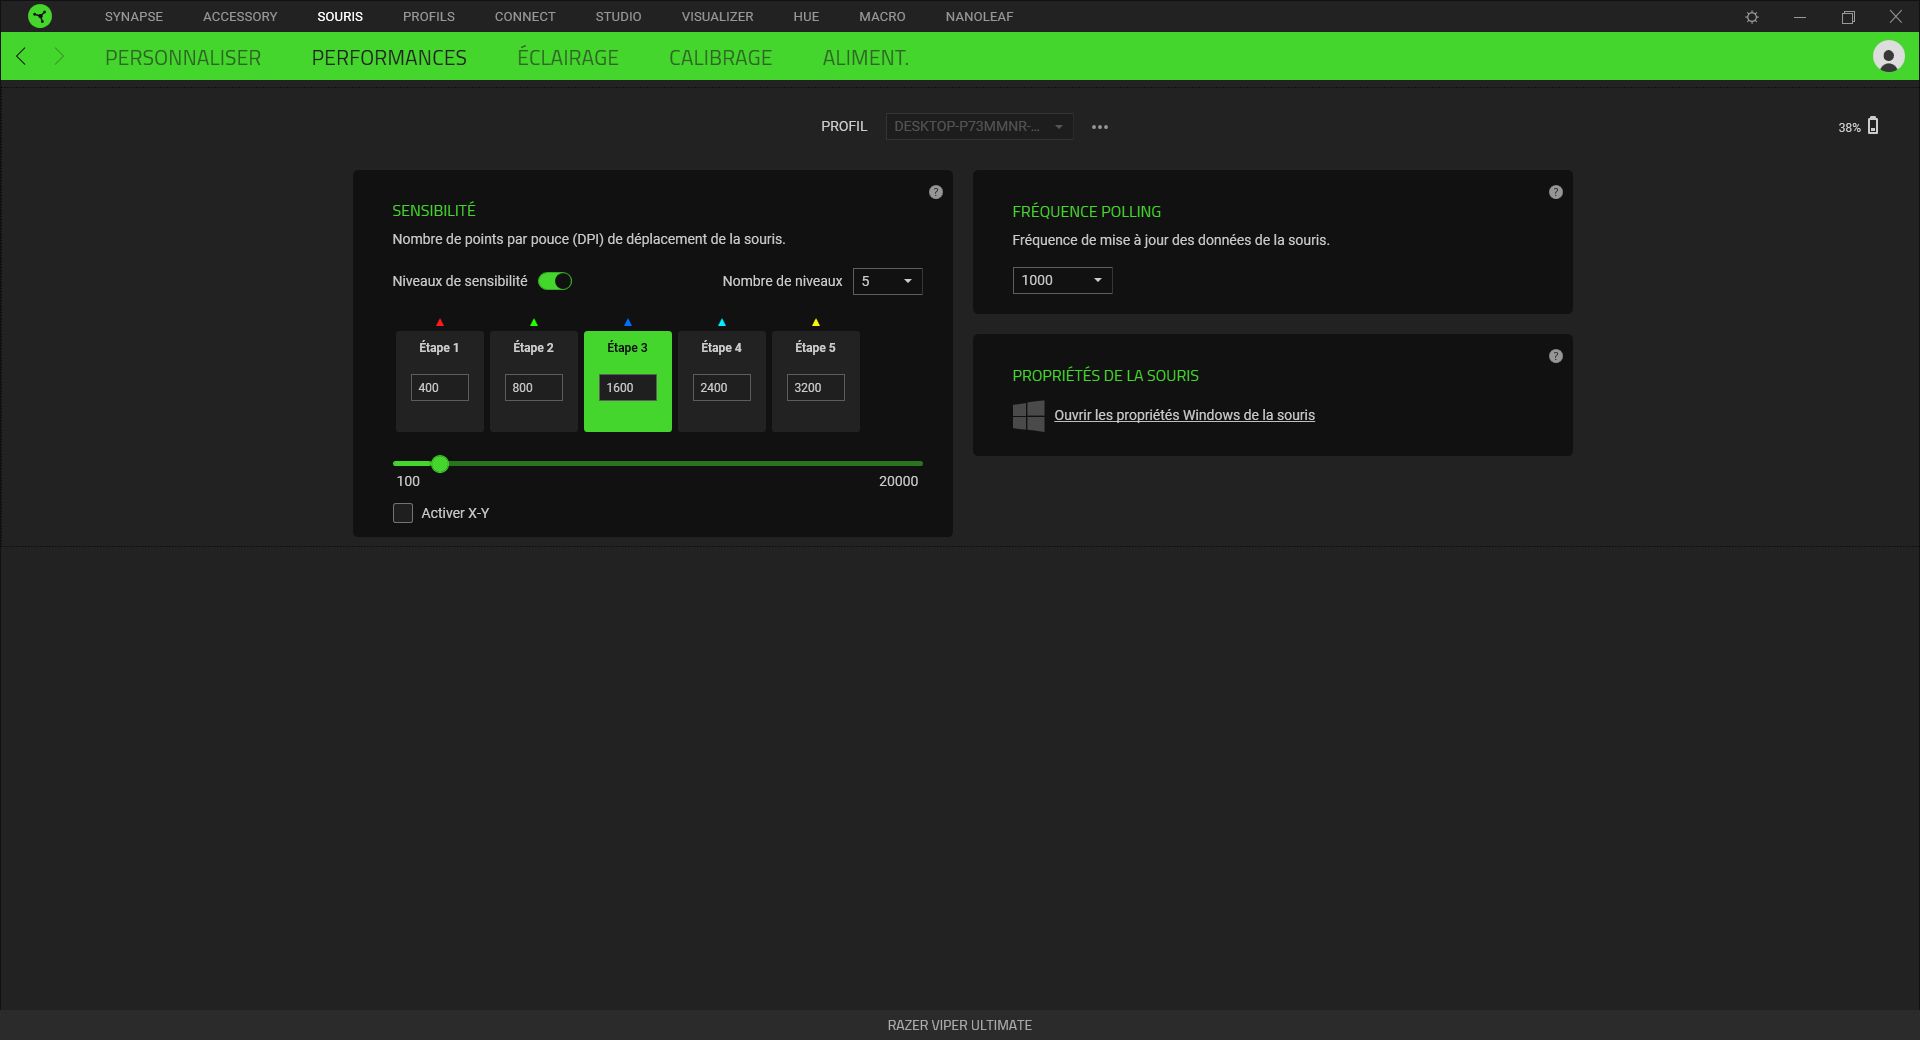The width and height of the screenshot is (1920, 1040).
Task: Go to the Connect tab
Action: pos(525,17)
